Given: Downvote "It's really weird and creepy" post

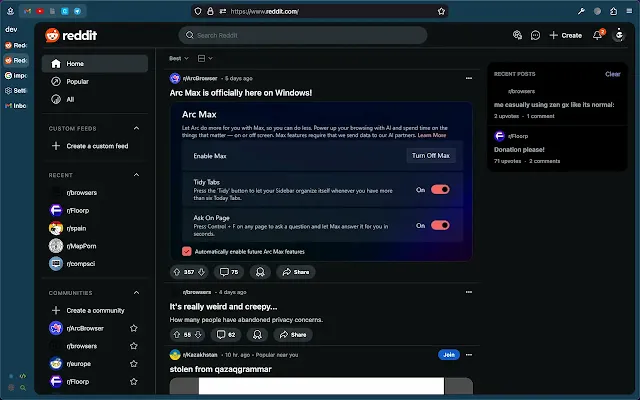Looking at the screenshot, I should pos(198,335).
